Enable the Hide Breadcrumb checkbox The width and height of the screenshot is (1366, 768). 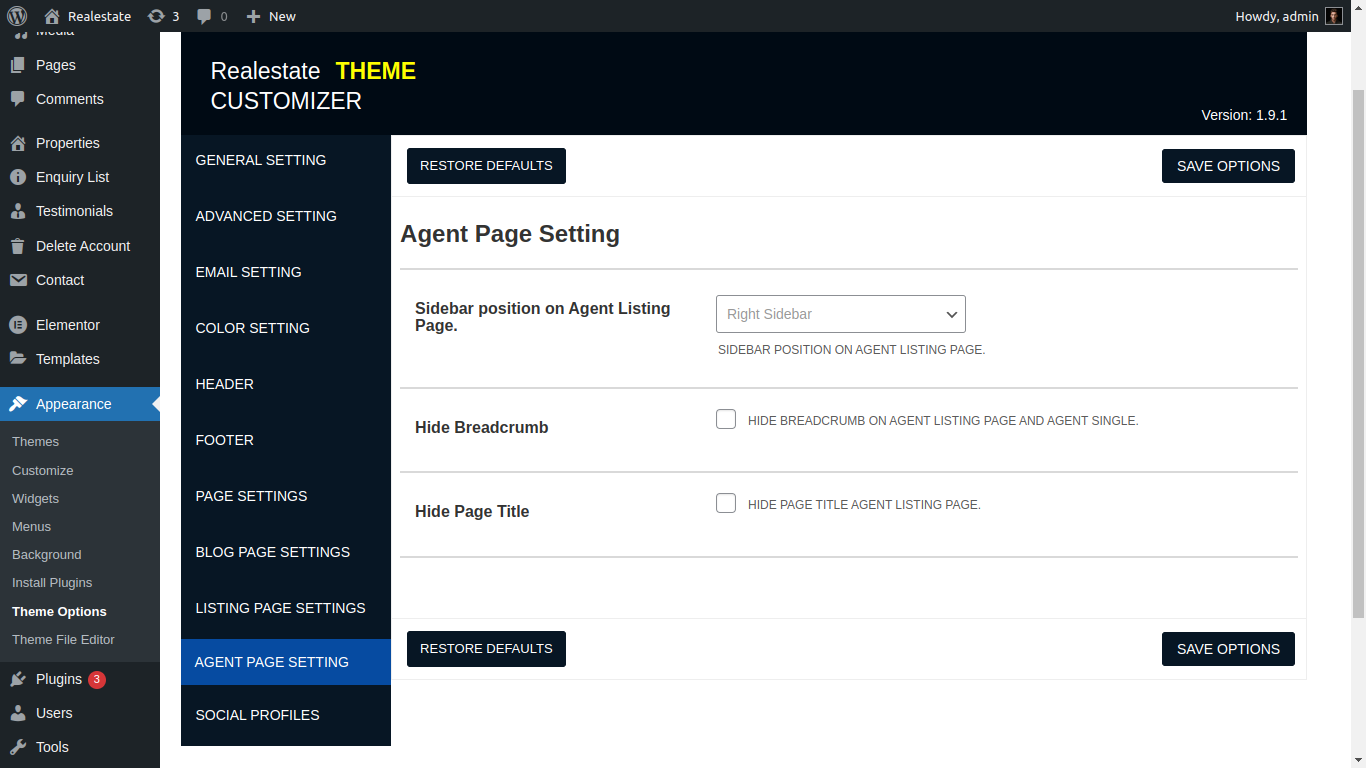(726, 420)
